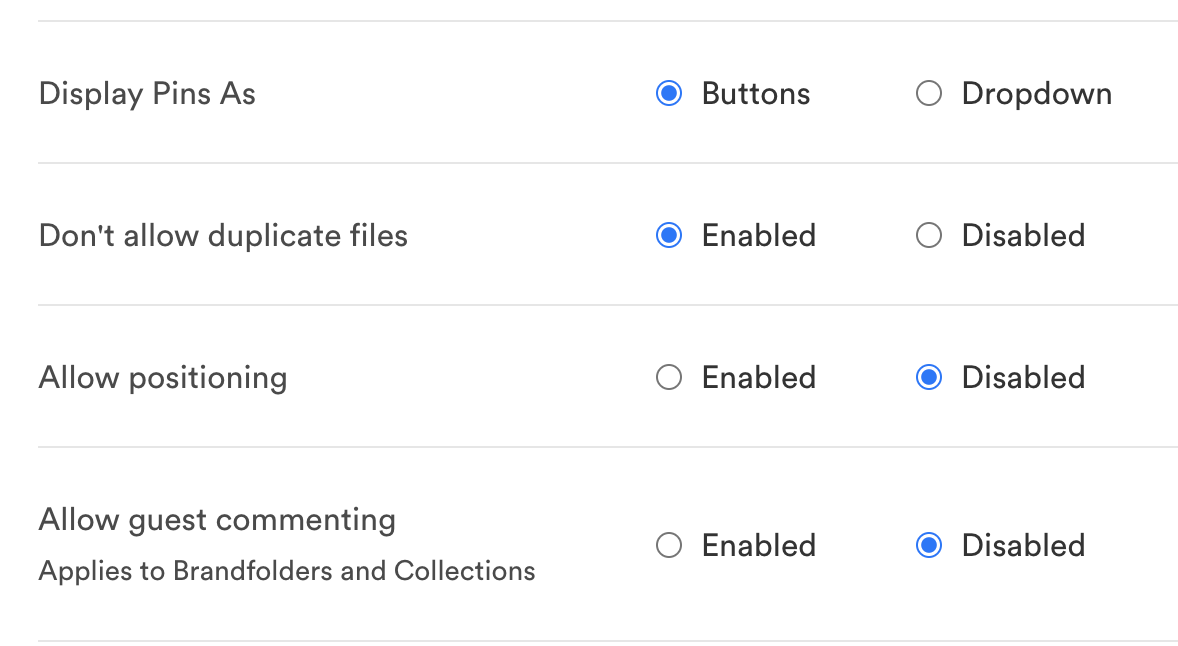The image size is (1178, 646).
Task: Click the "Dropdown" option label text
Action: coord(1037,94)
